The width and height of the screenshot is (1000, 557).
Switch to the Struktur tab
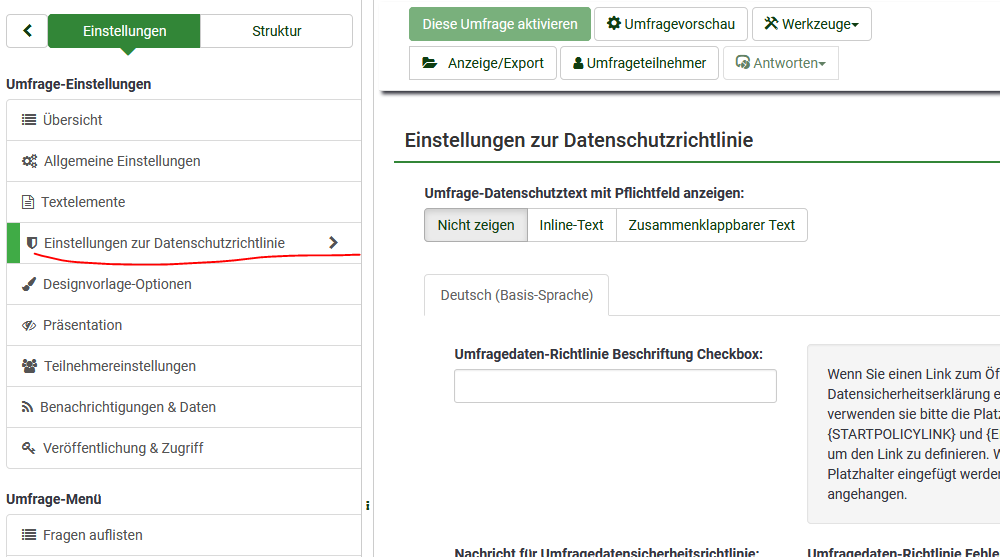pyautogui.click(x=276, y=31)
